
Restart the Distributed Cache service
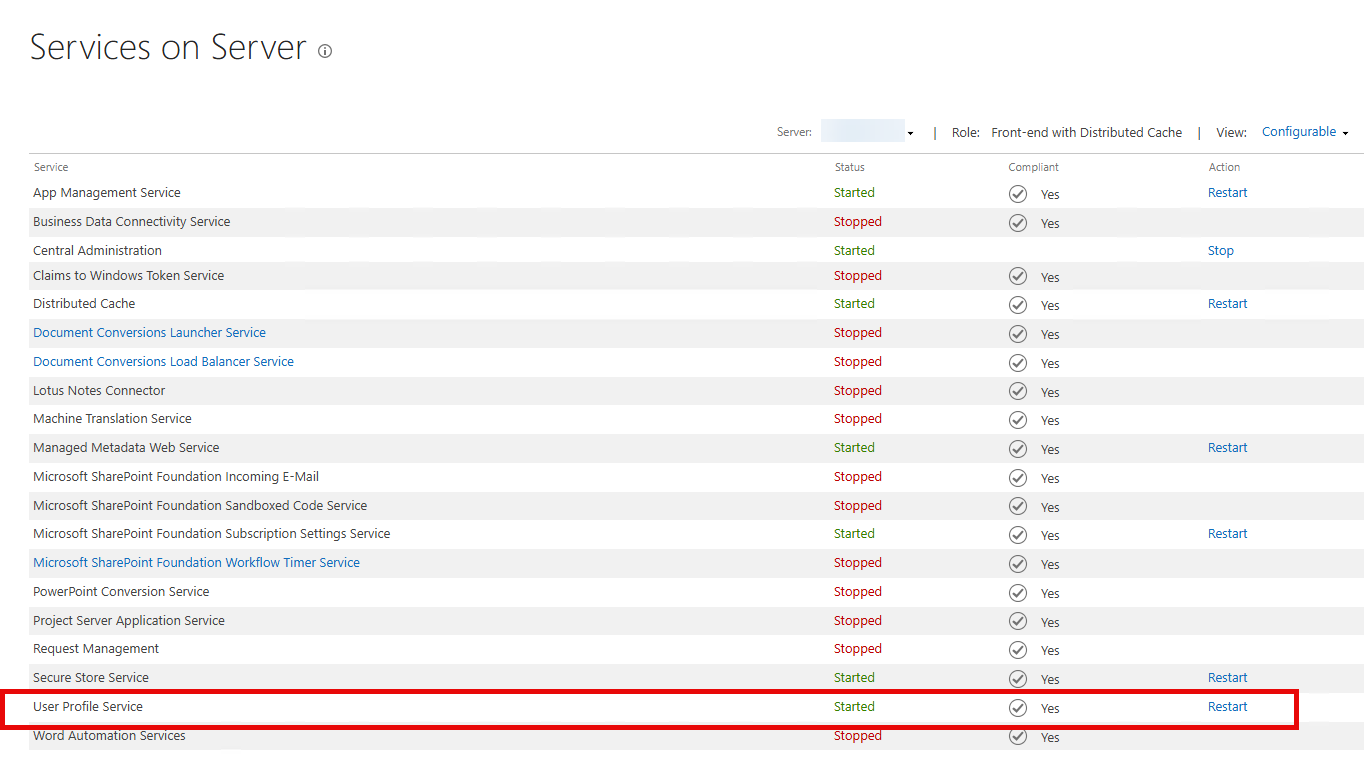point(1227,304)
